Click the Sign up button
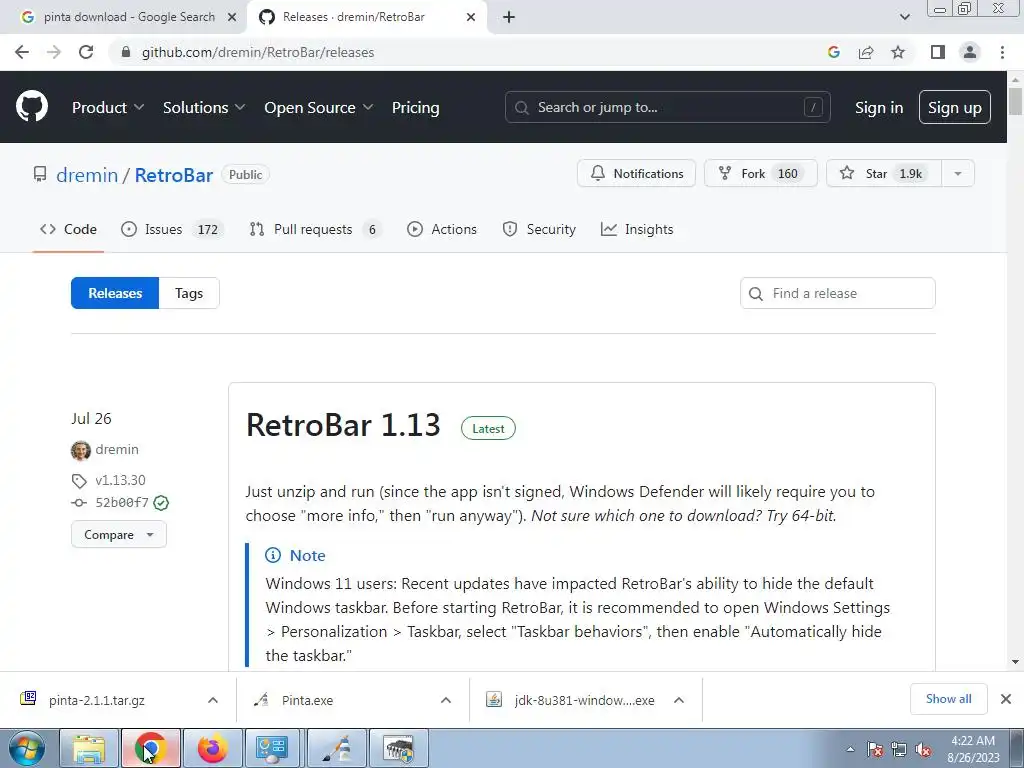Screen dimensions: 1024x768 pos(955,107)
